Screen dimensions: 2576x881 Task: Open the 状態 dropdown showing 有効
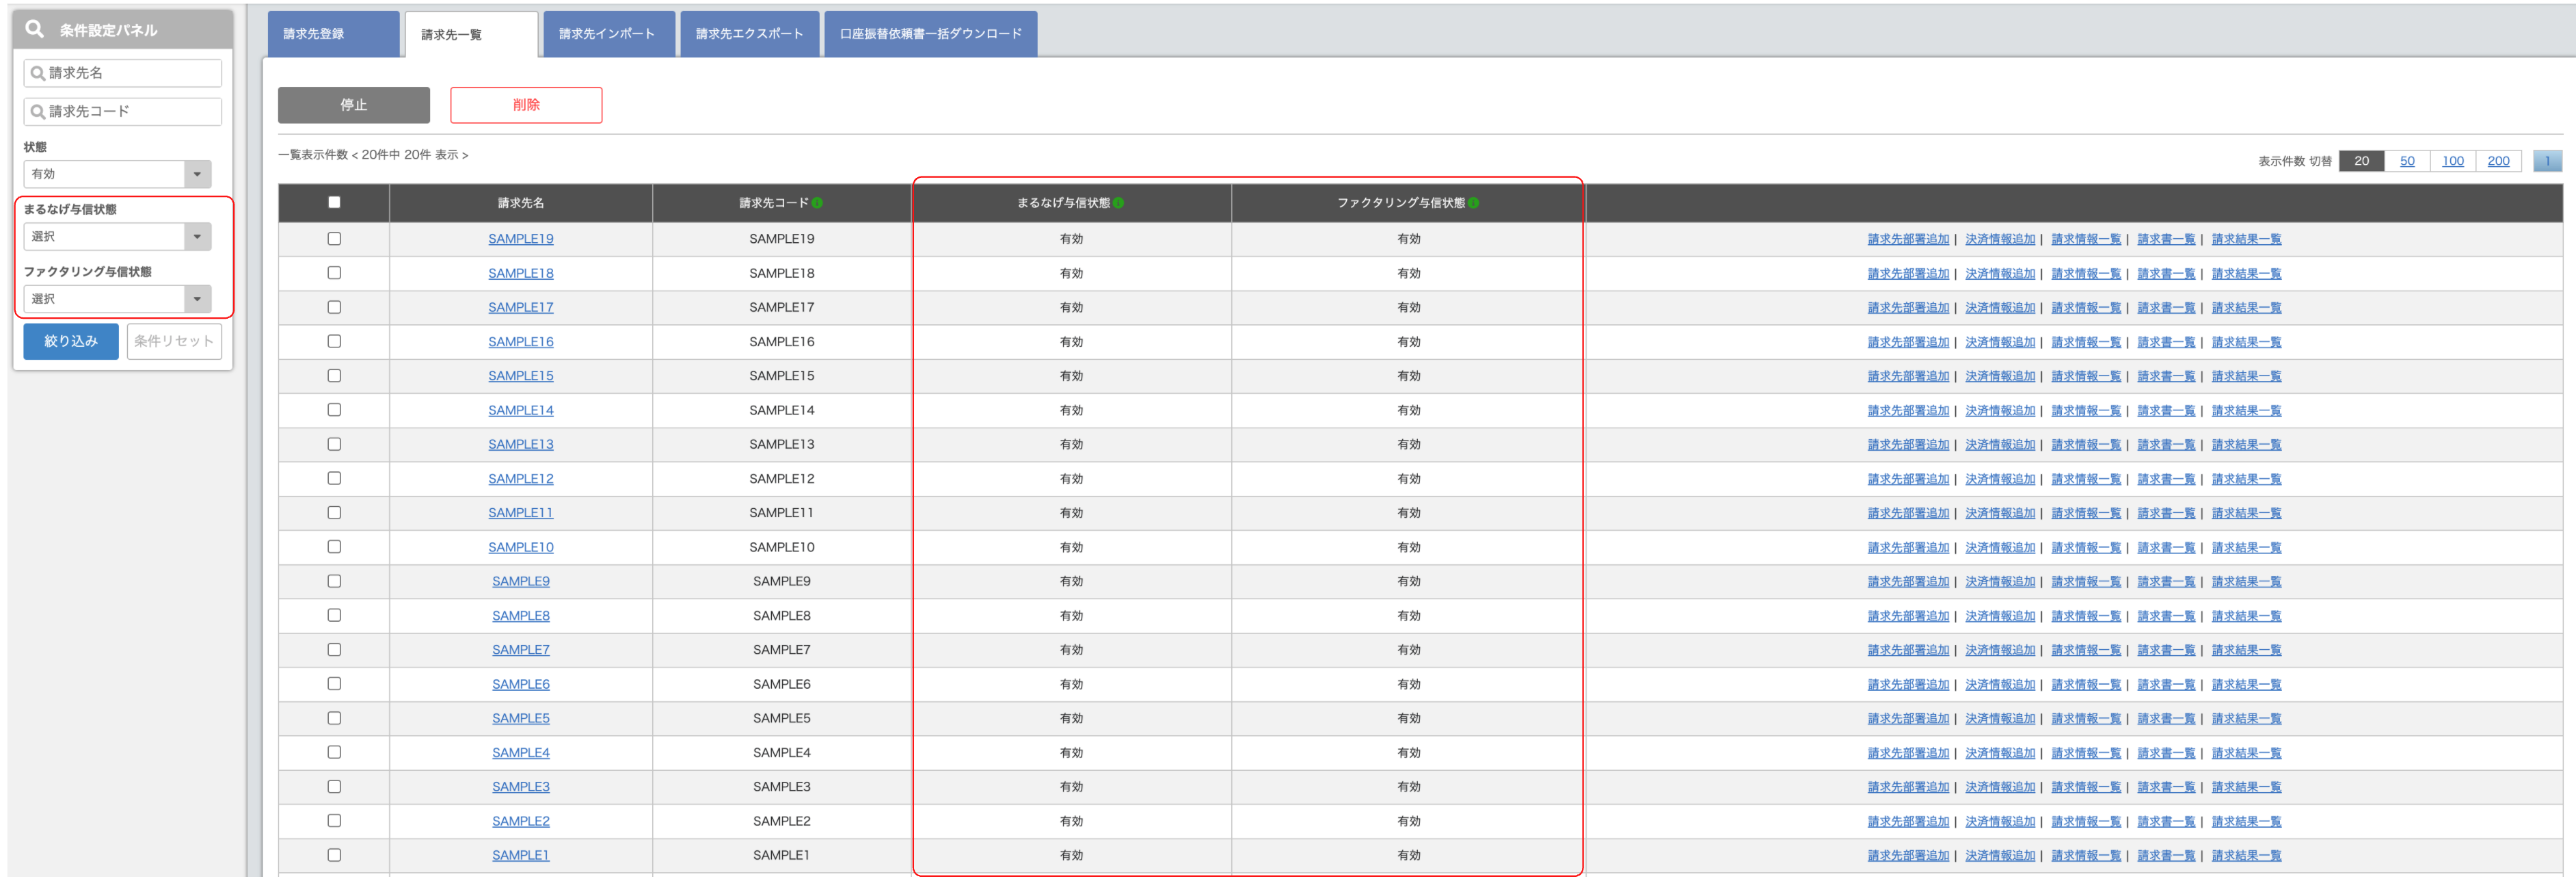pos(117,174)
